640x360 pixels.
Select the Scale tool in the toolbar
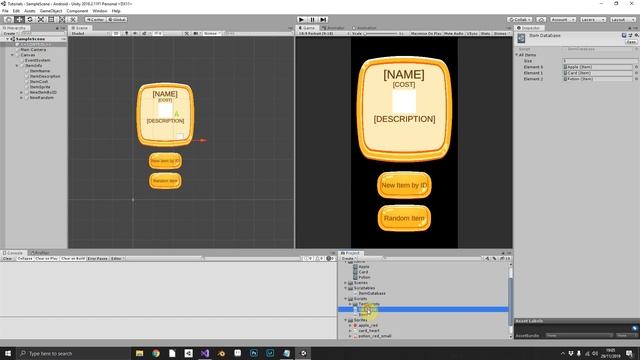tap(40, 19)
